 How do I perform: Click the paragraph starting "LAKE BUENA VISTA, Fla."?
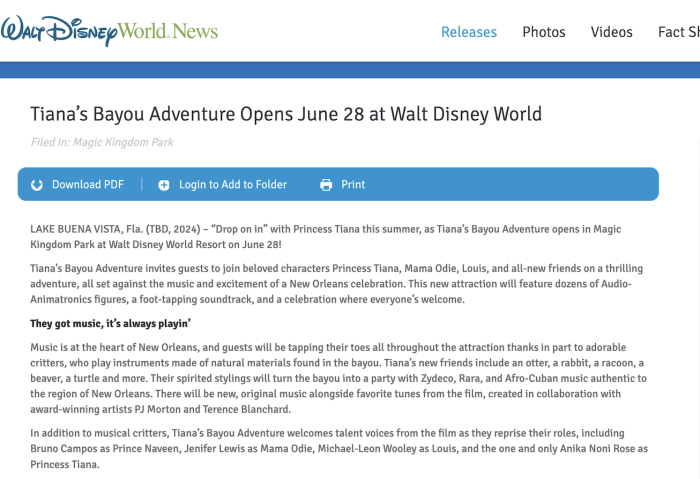pyautogui.click(x=326, y=237)
